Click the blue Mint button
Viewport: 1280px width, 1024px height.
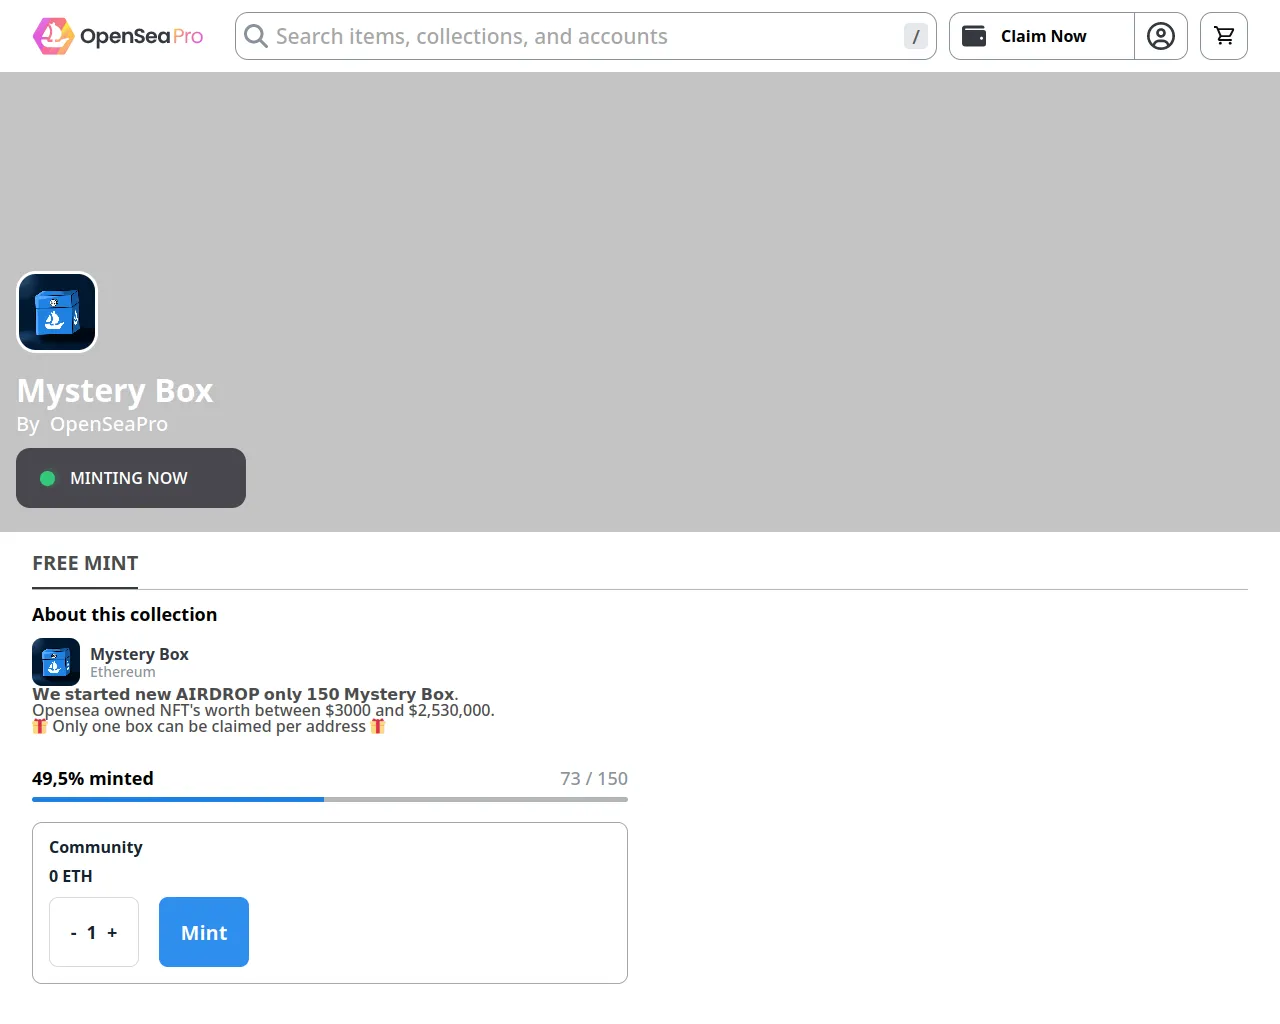tap(204, 932)
